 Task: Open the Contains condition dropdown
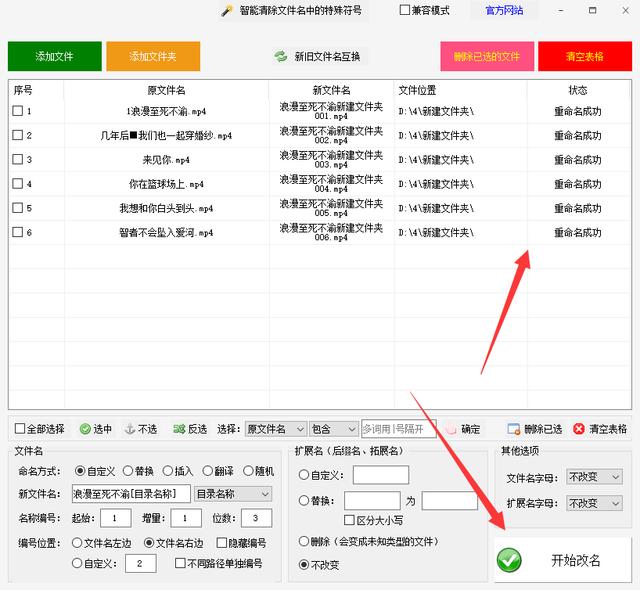click(x=334, y=429)
